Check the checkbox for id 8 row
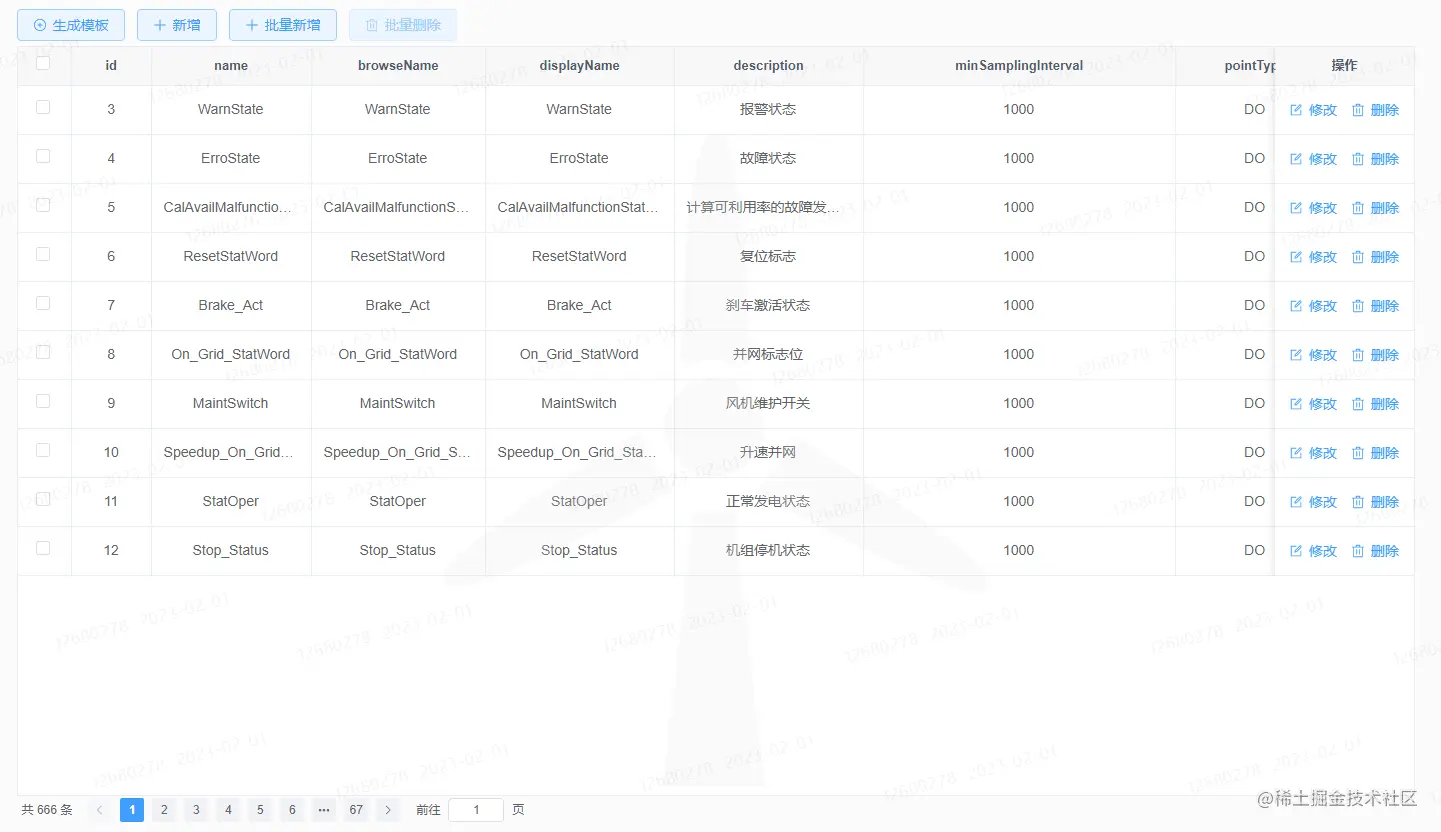 (43, 352)
